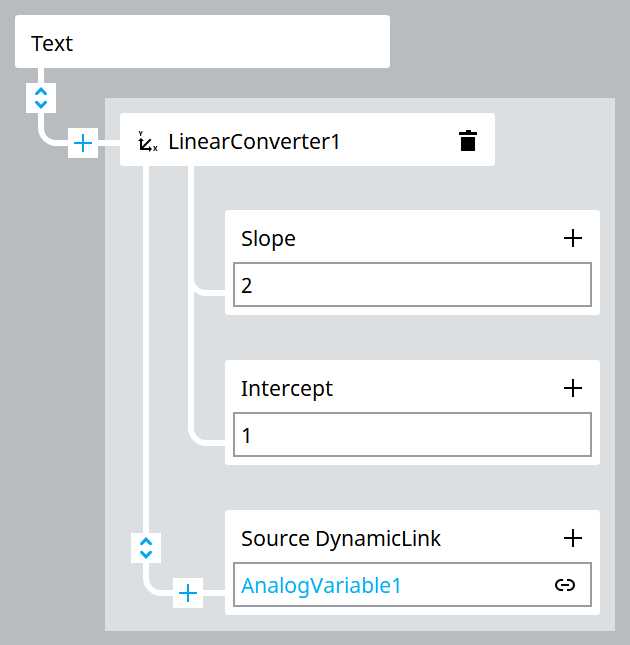Focus the Slope value field containing 2

pos(412,285)
